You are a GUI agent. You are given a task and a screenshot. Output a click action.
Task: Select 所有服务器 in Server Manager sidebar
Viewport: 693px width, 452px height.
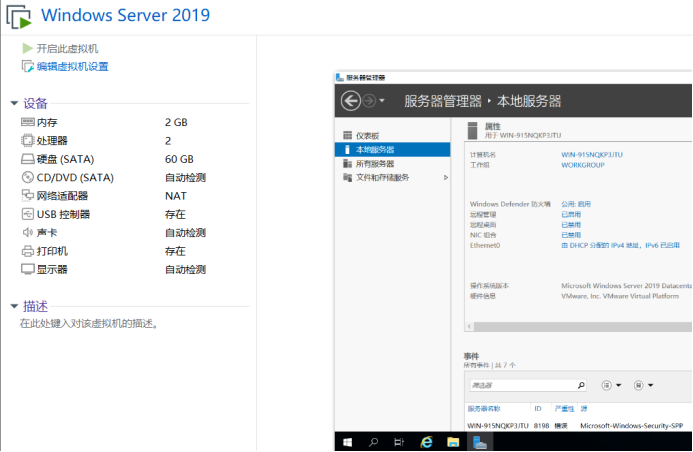click(392, 164)
